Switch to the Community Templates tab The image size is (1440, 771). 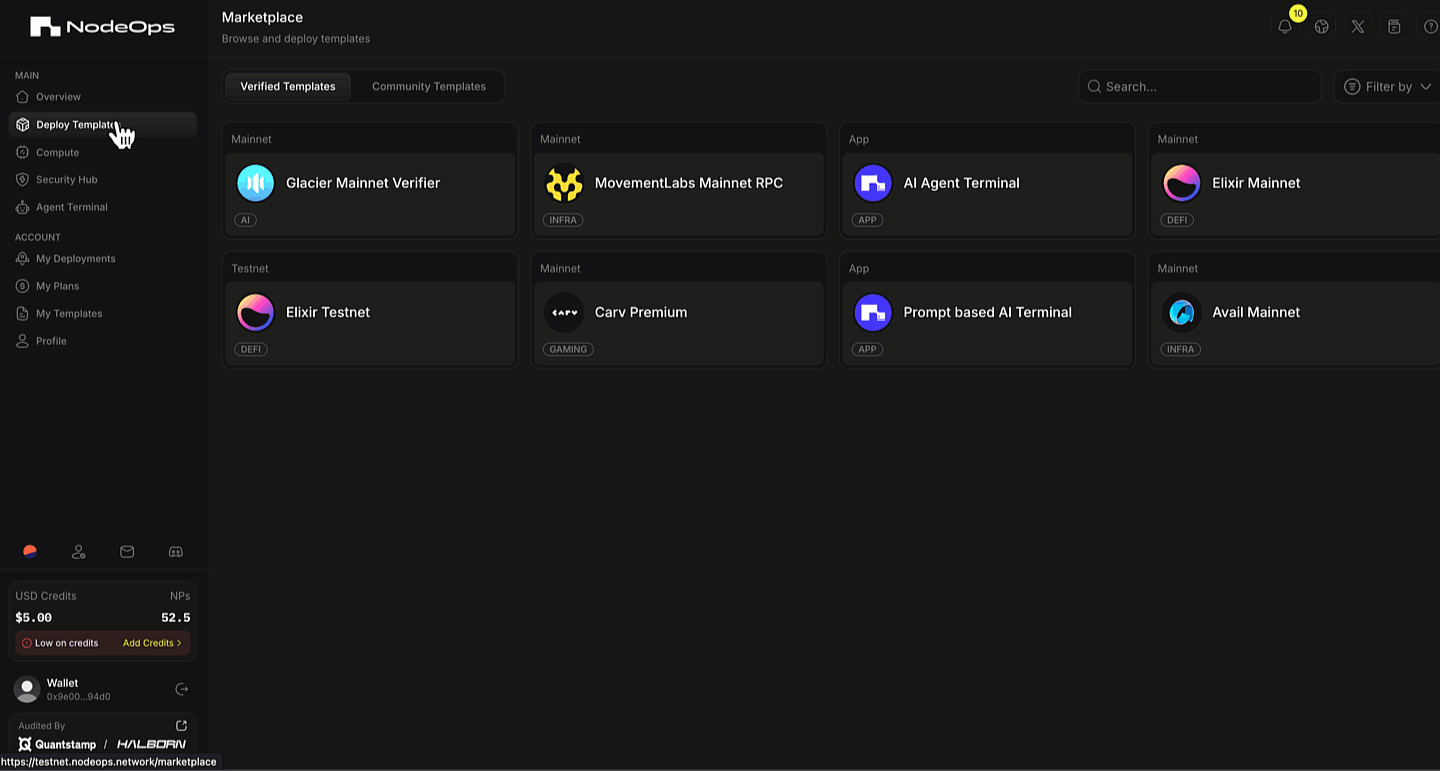(429, 87)
